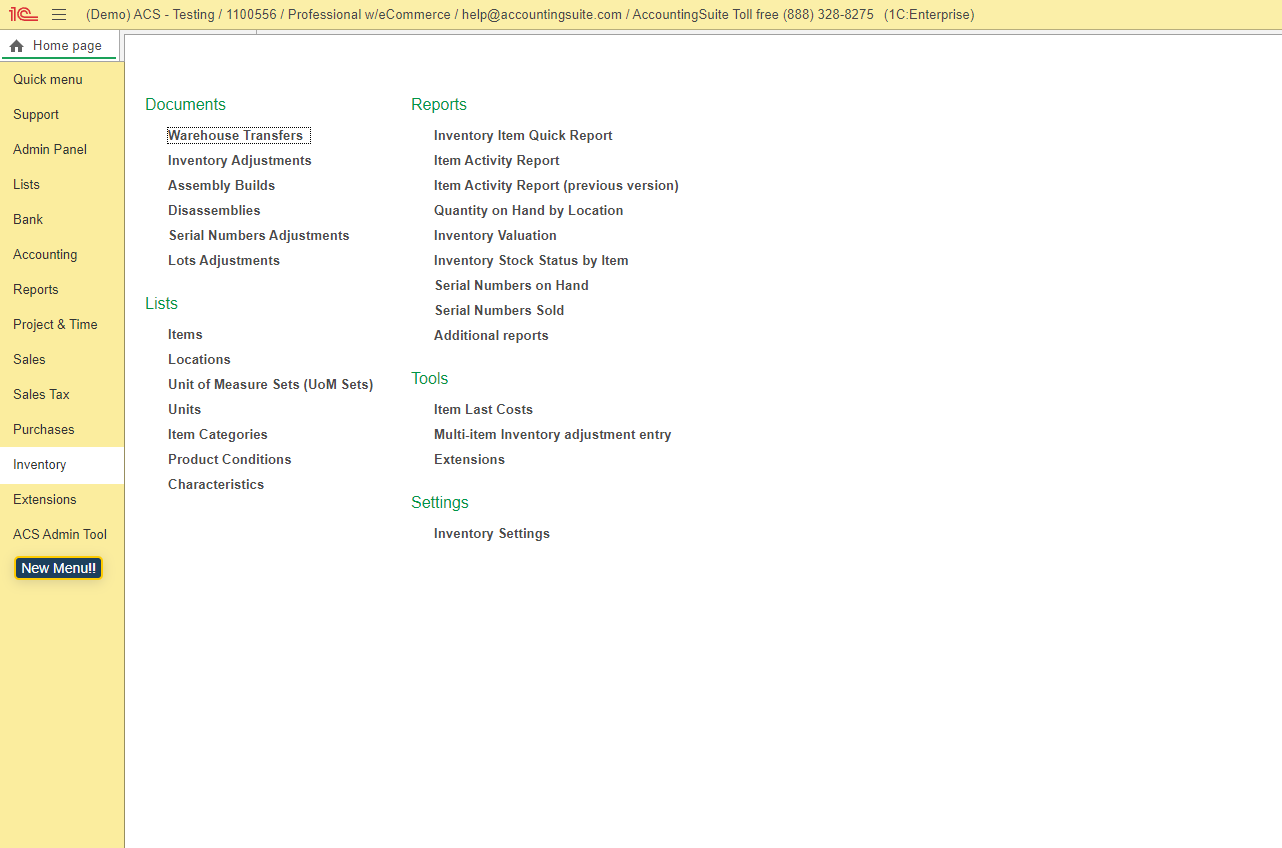Open the Items list
The image size is (1282, 848).
(185, 335)
